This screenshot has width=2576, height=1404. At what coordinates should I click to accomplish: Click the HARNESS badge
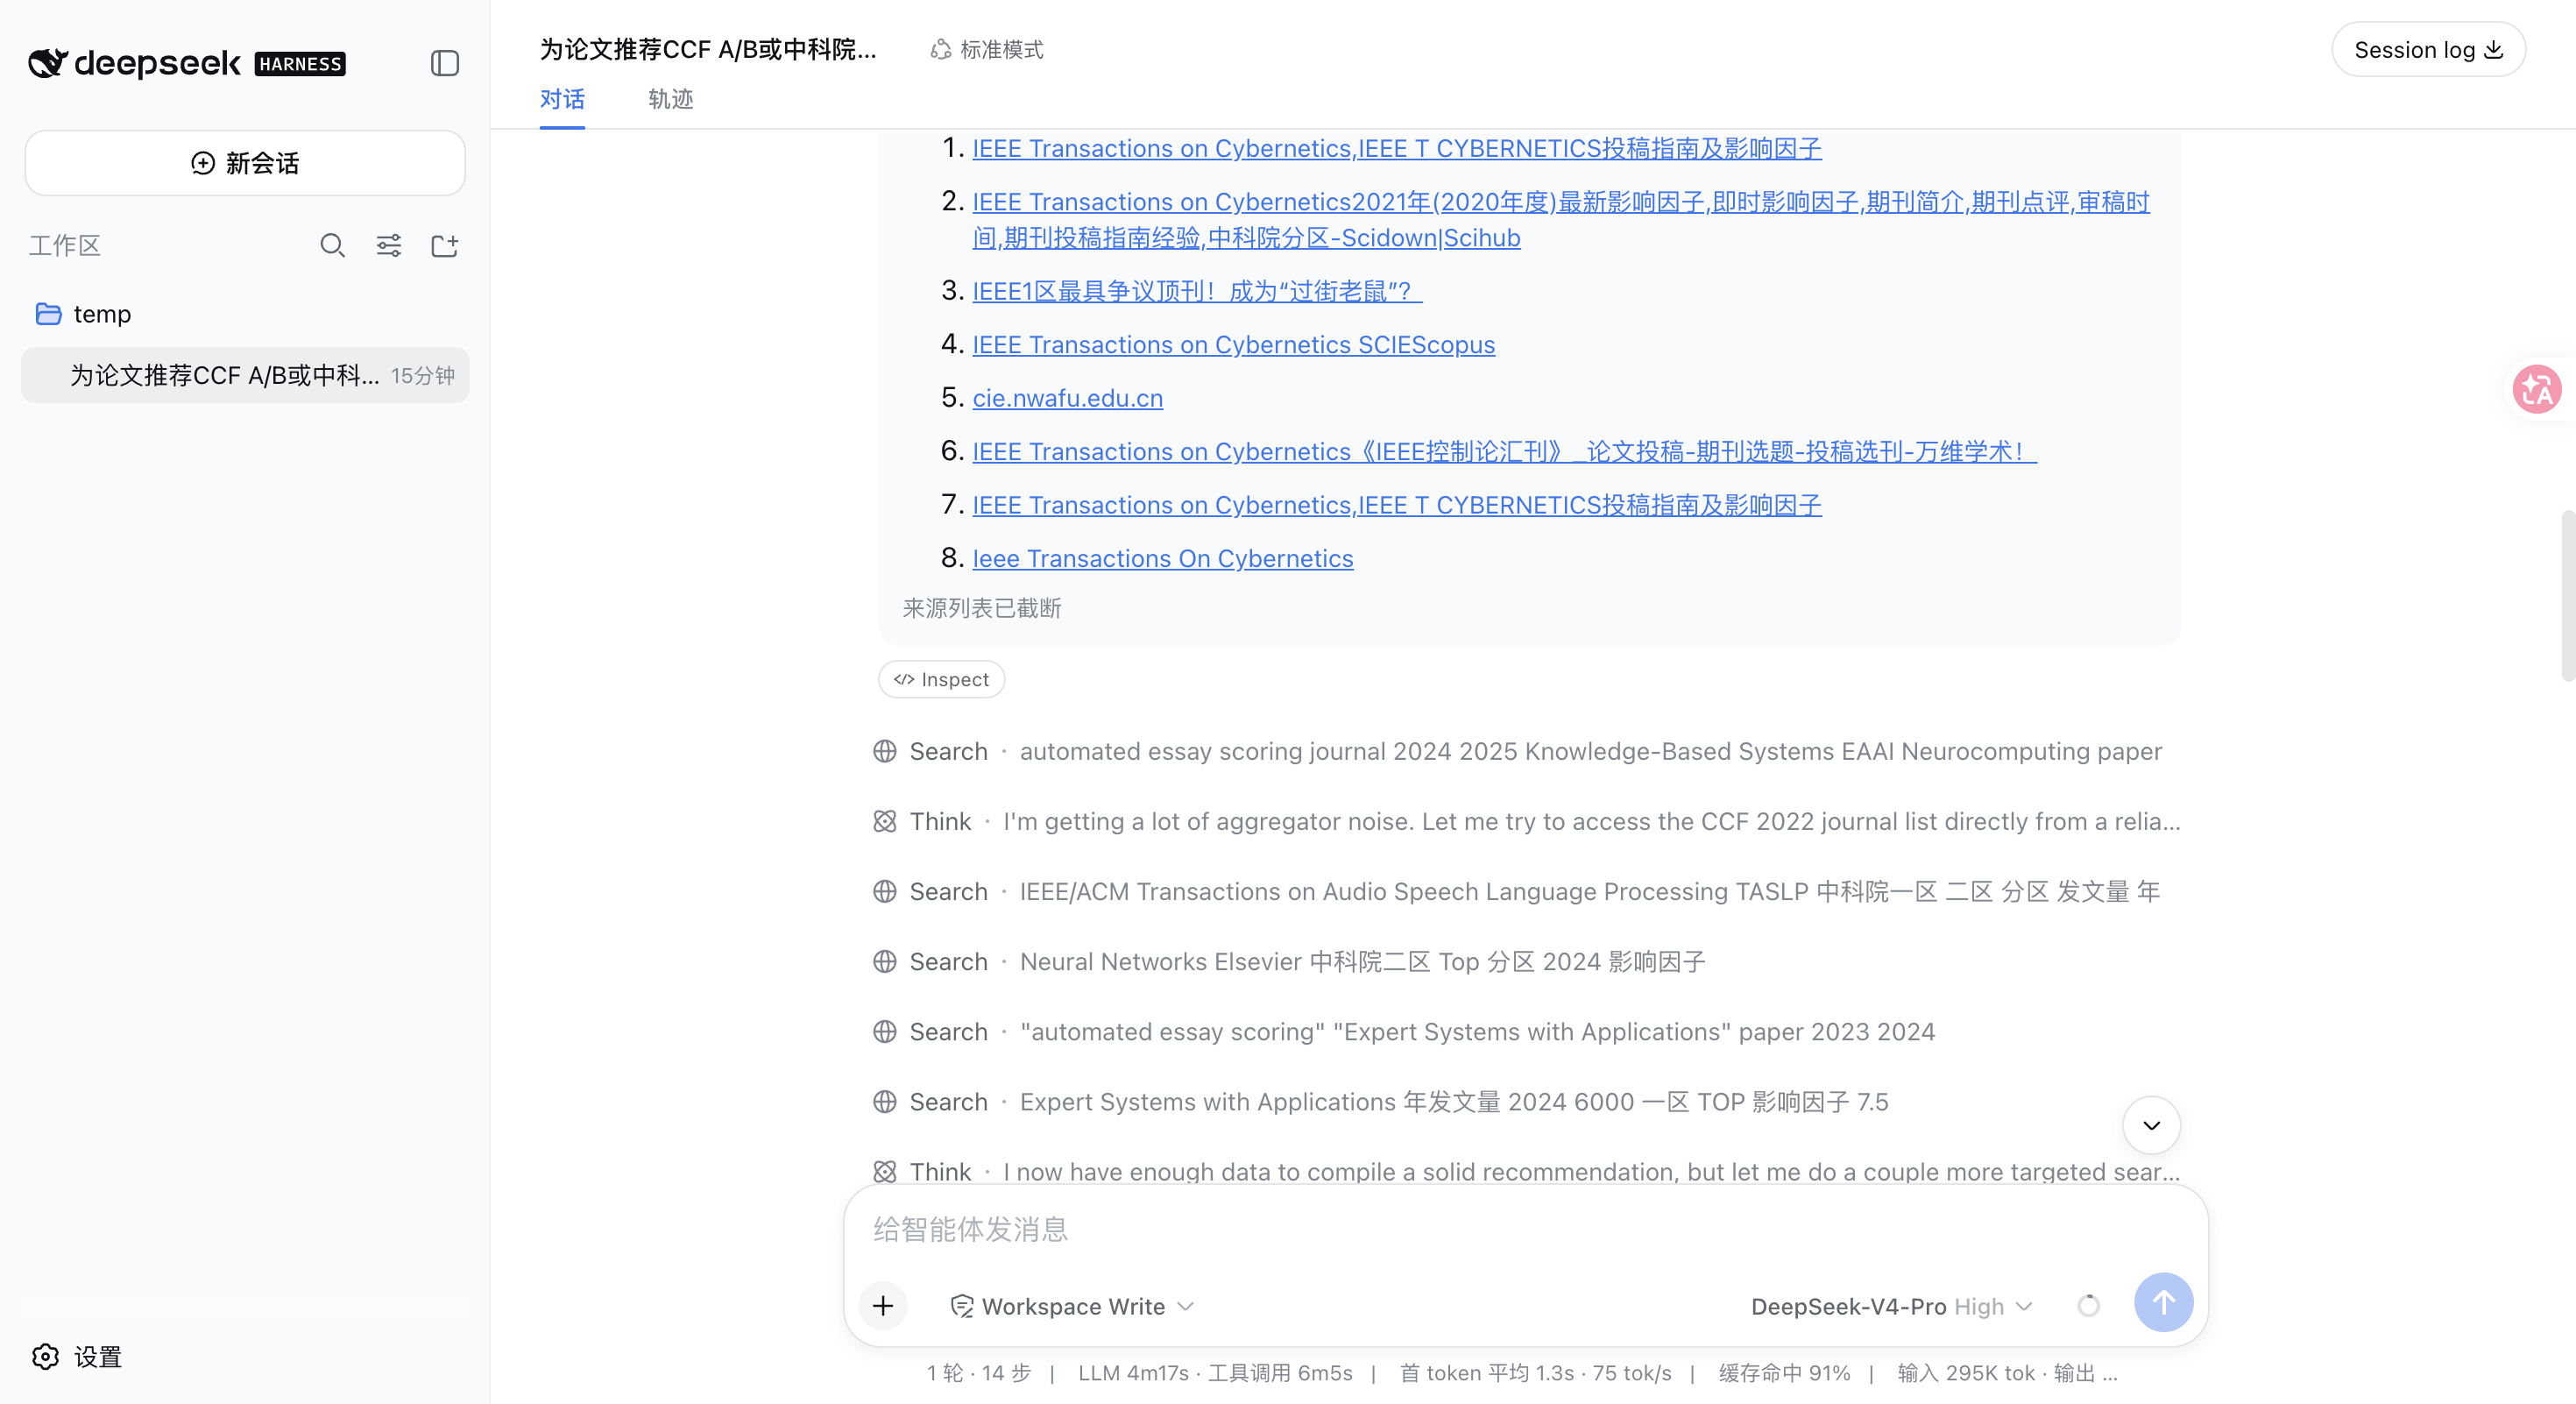(x=300, y=64)
